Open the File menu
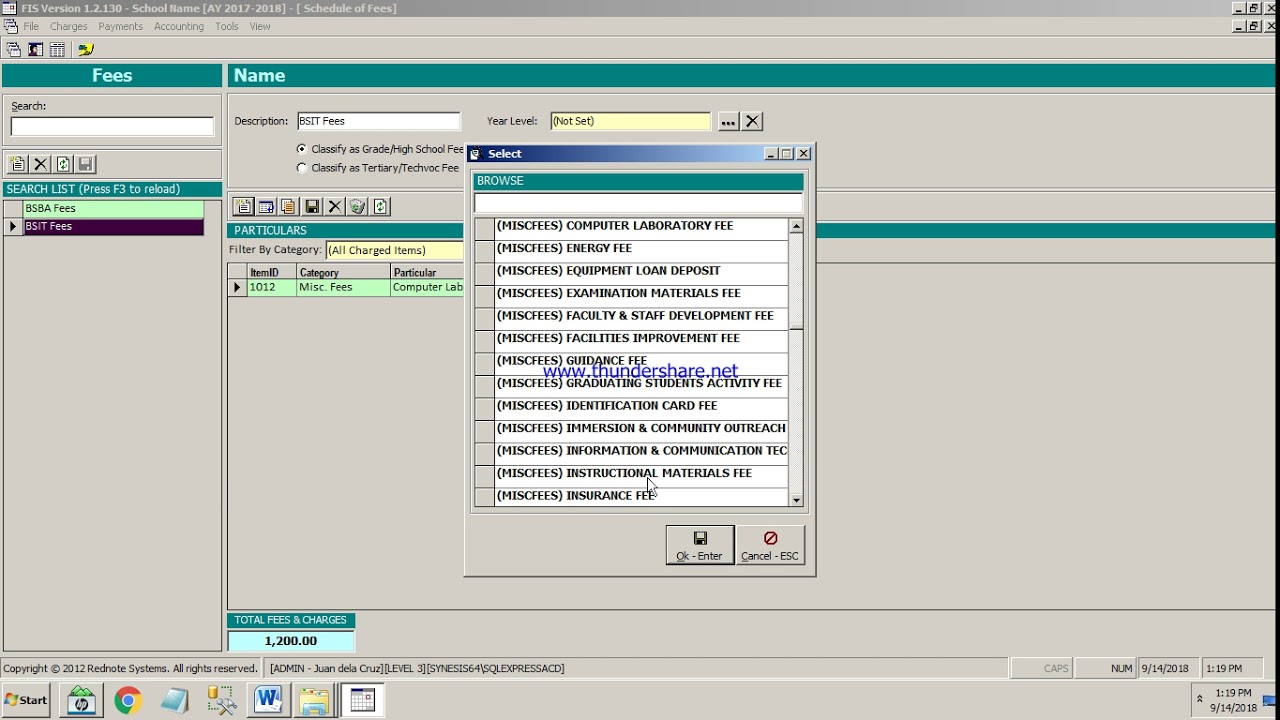This screenshot has width=1280, height=720. pos(31,27)
